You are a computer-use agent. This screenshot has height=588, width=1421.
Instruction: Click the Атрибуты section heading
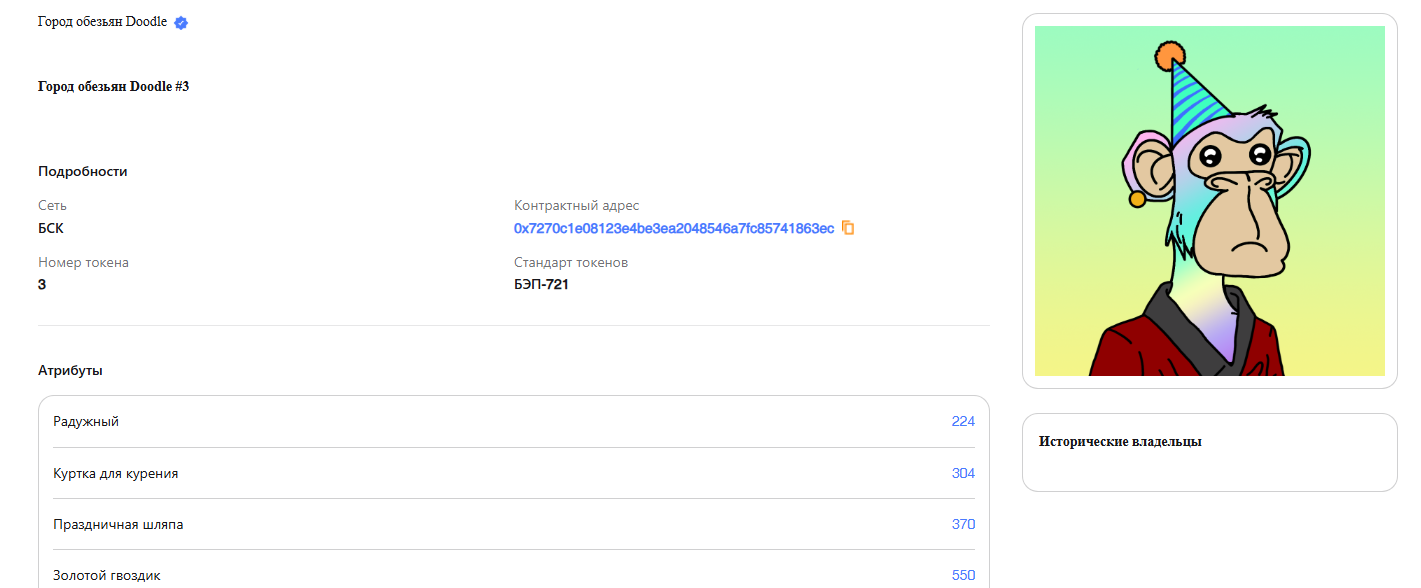pyautogui.click(x=70, y=371)
